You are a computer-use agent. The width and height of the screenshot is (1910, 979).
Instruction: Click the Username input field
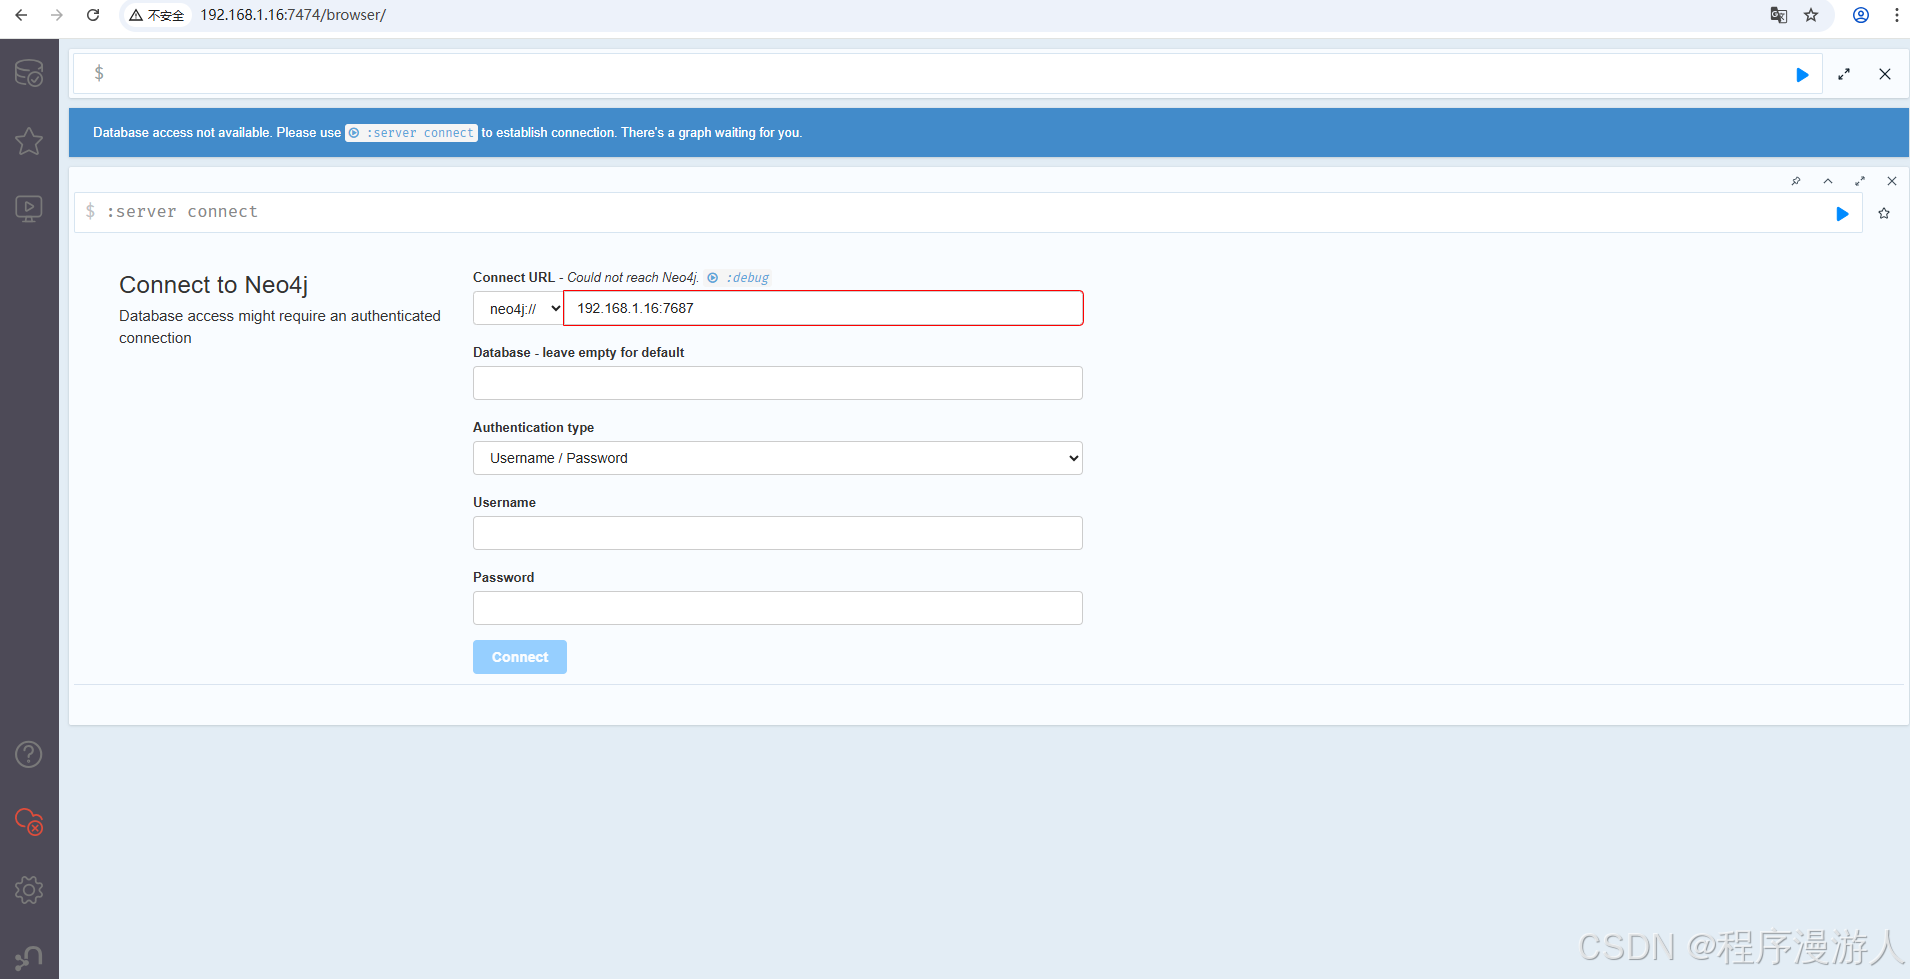pos(778,533)
